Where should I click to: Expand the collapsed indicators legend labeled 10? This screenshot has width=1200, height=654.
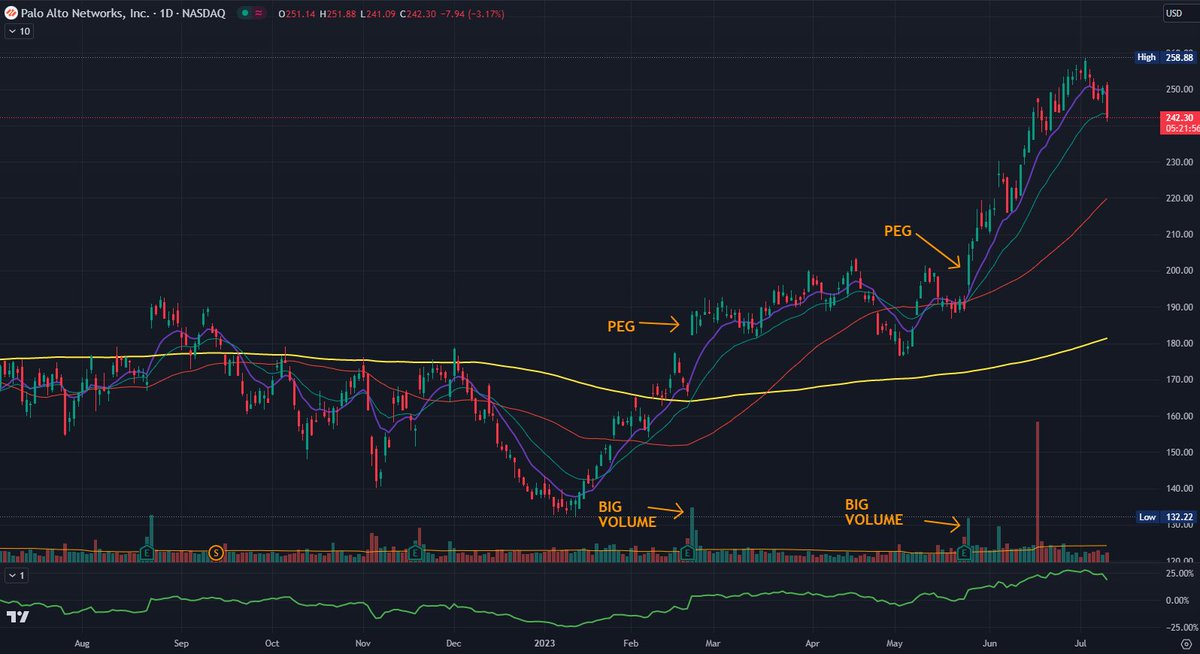point(17,32)
